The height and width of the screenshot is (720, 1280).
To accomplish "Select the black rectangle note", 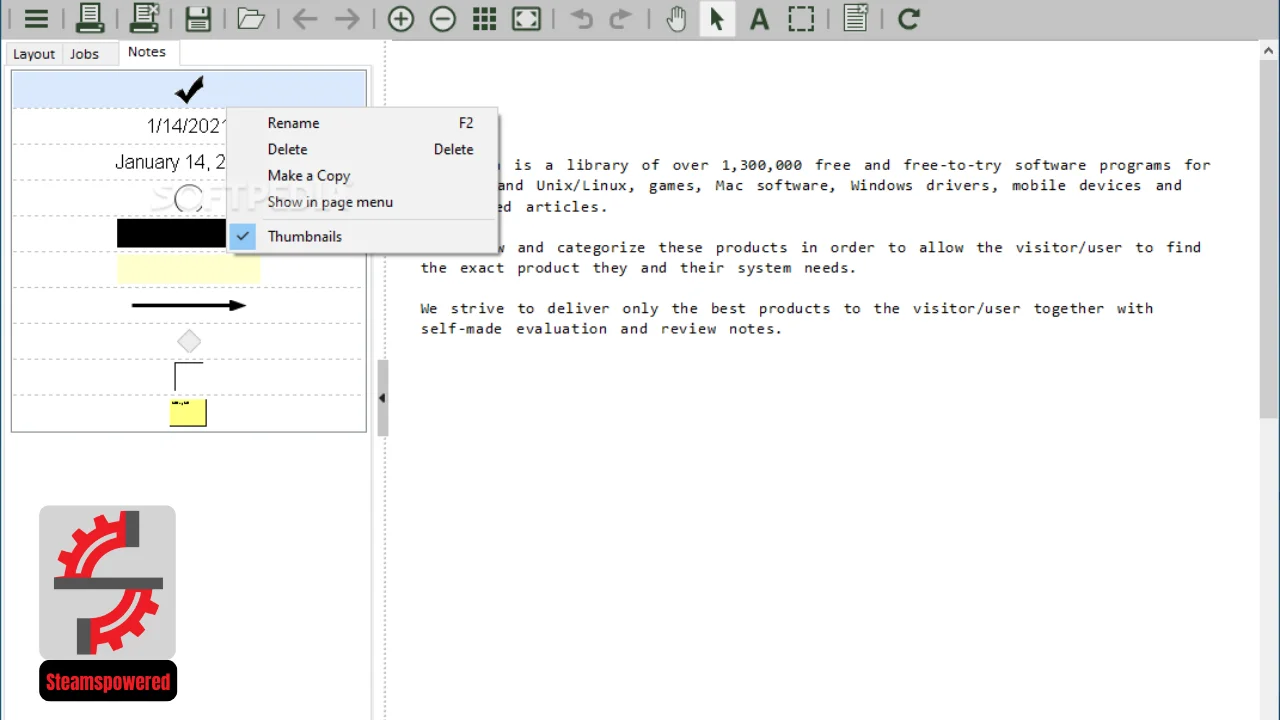I will coord(171,233).
